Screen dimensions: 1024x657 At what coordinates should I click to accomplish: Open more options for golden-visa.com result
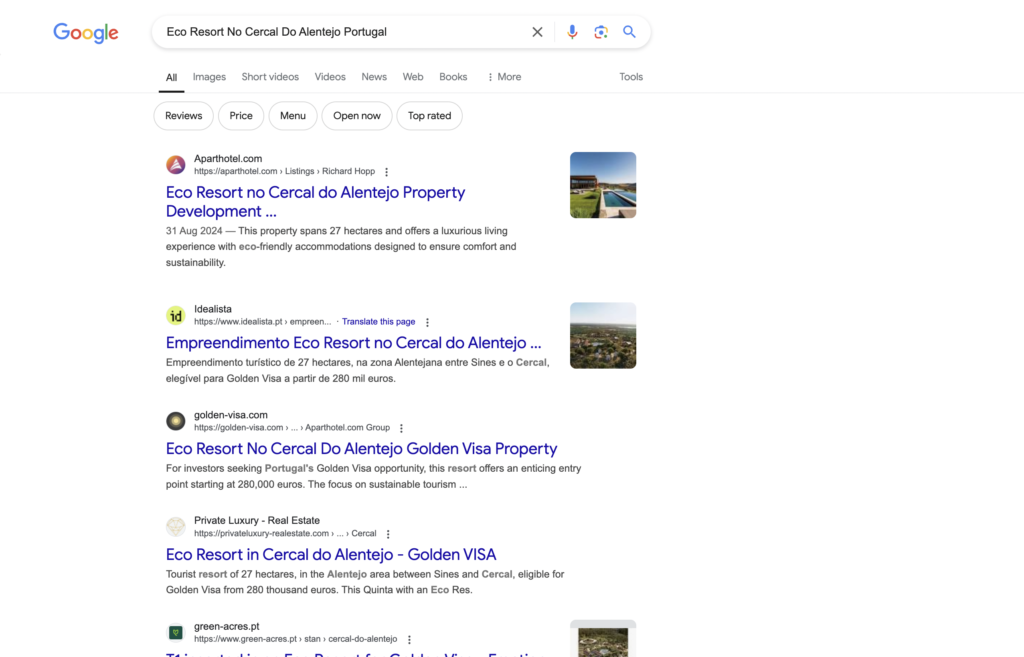click(402, 428)
